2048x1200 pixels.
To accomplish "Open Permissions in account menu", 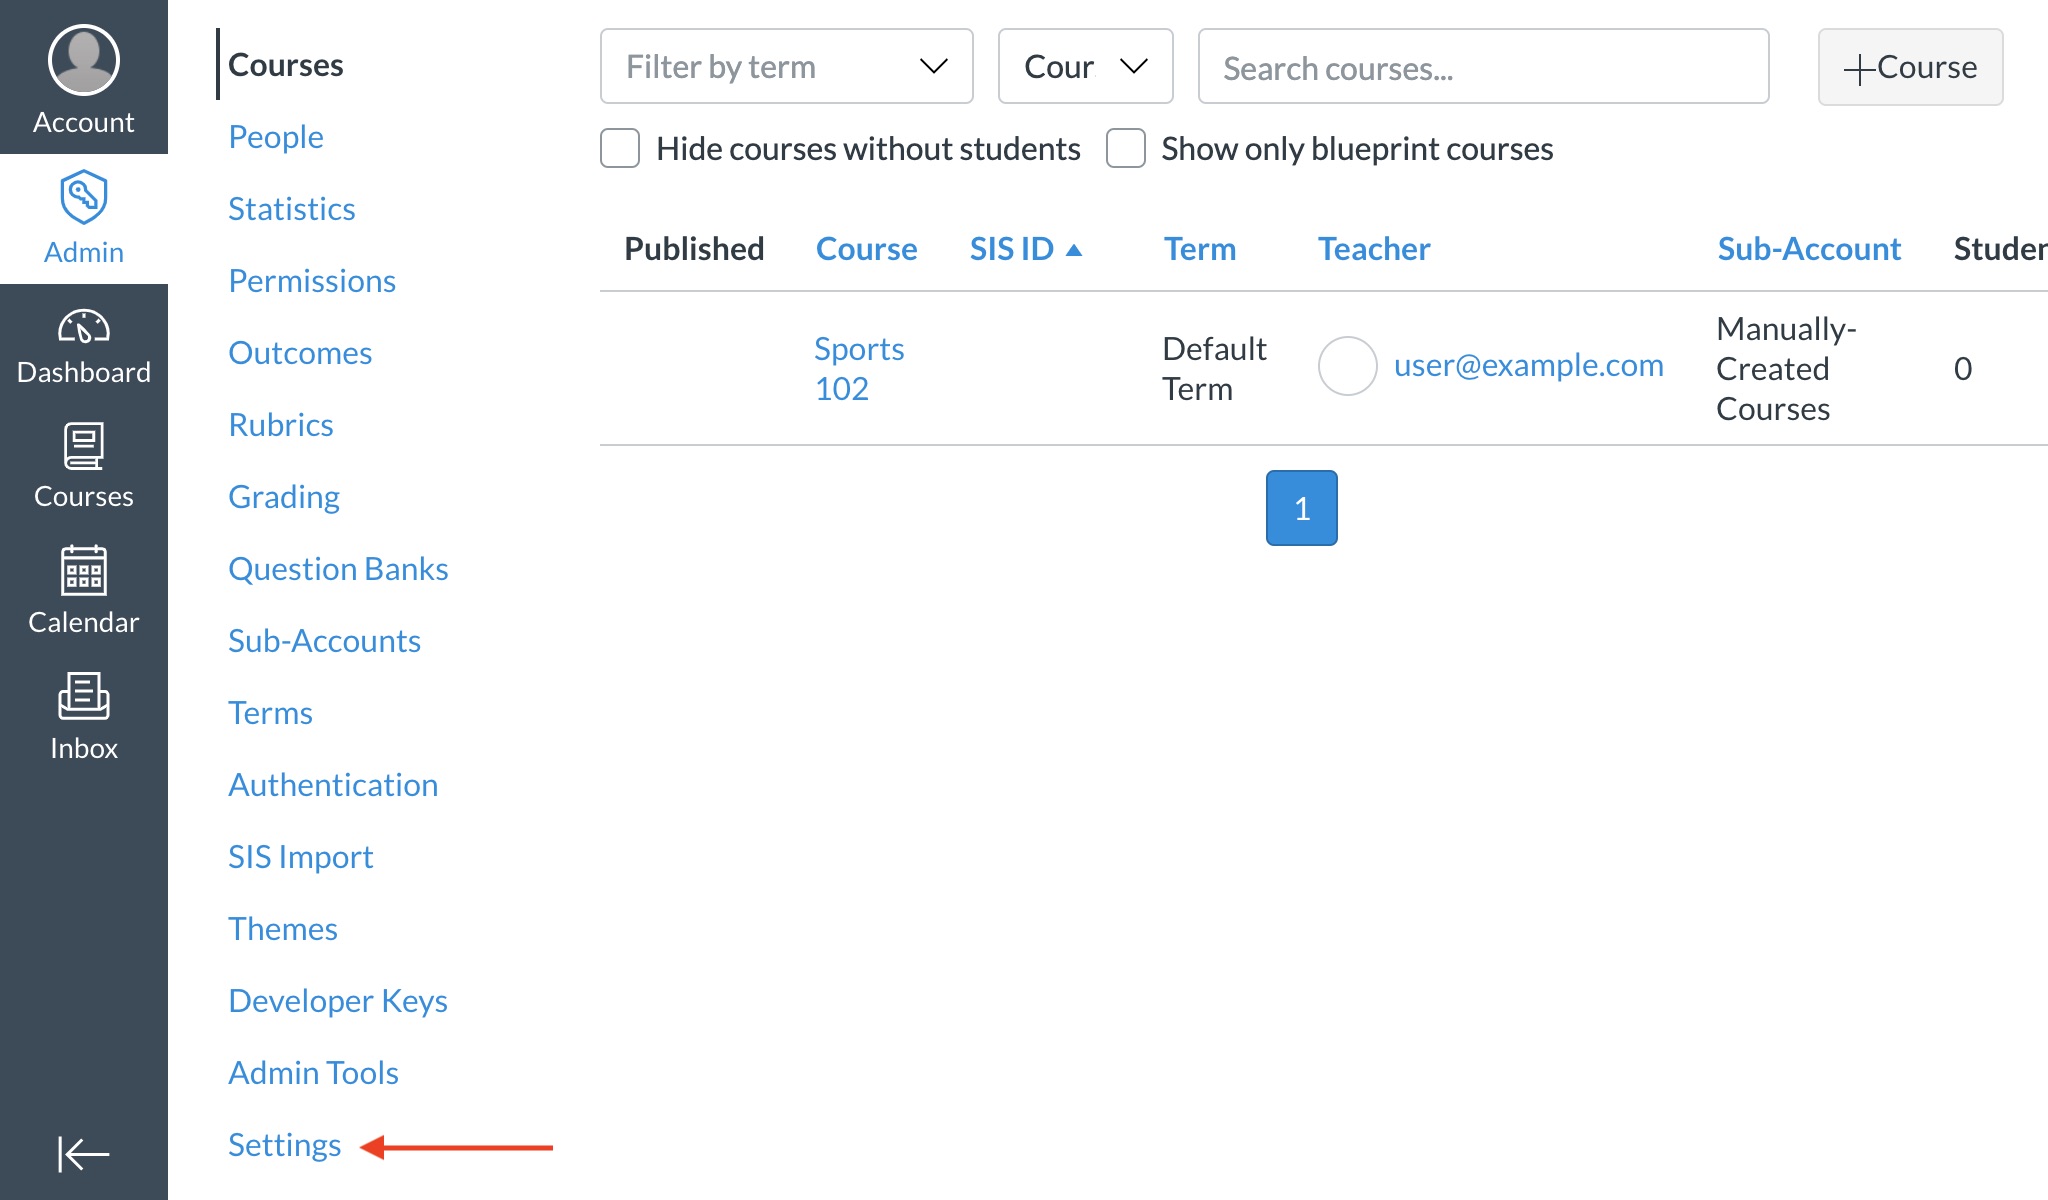I will [312, 281].
